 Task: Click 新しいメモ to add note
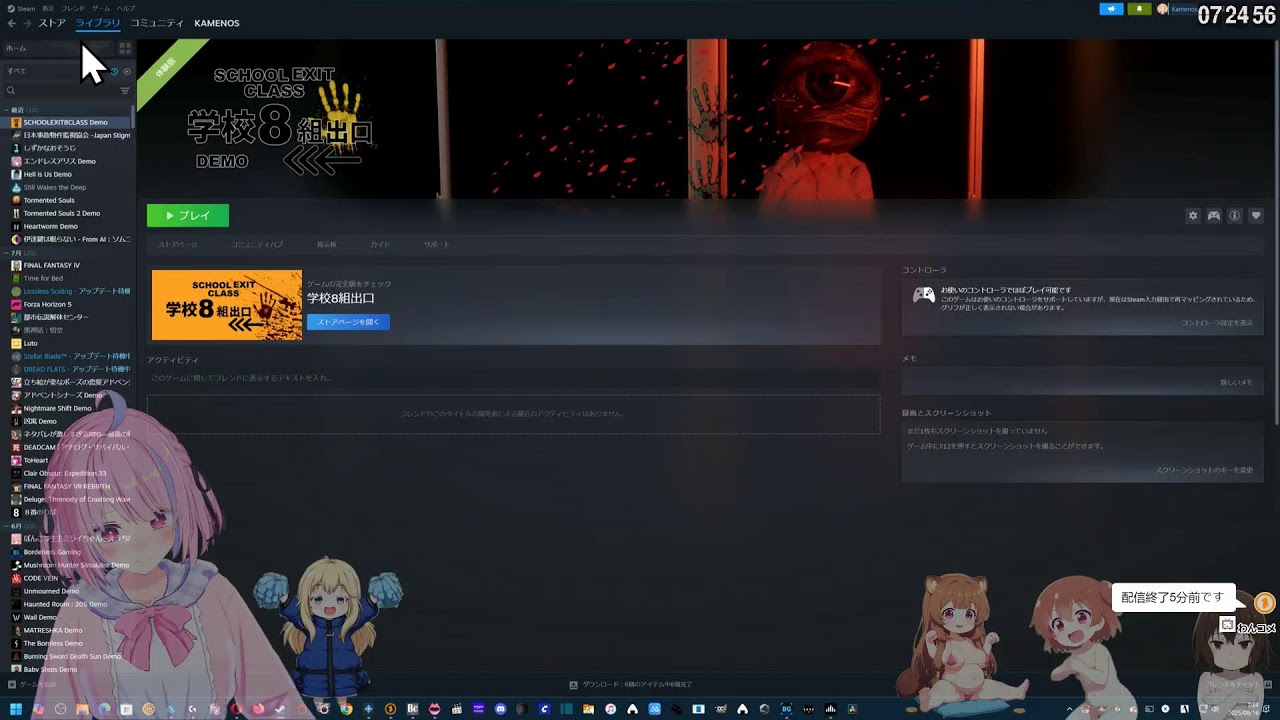point(1236,382)
